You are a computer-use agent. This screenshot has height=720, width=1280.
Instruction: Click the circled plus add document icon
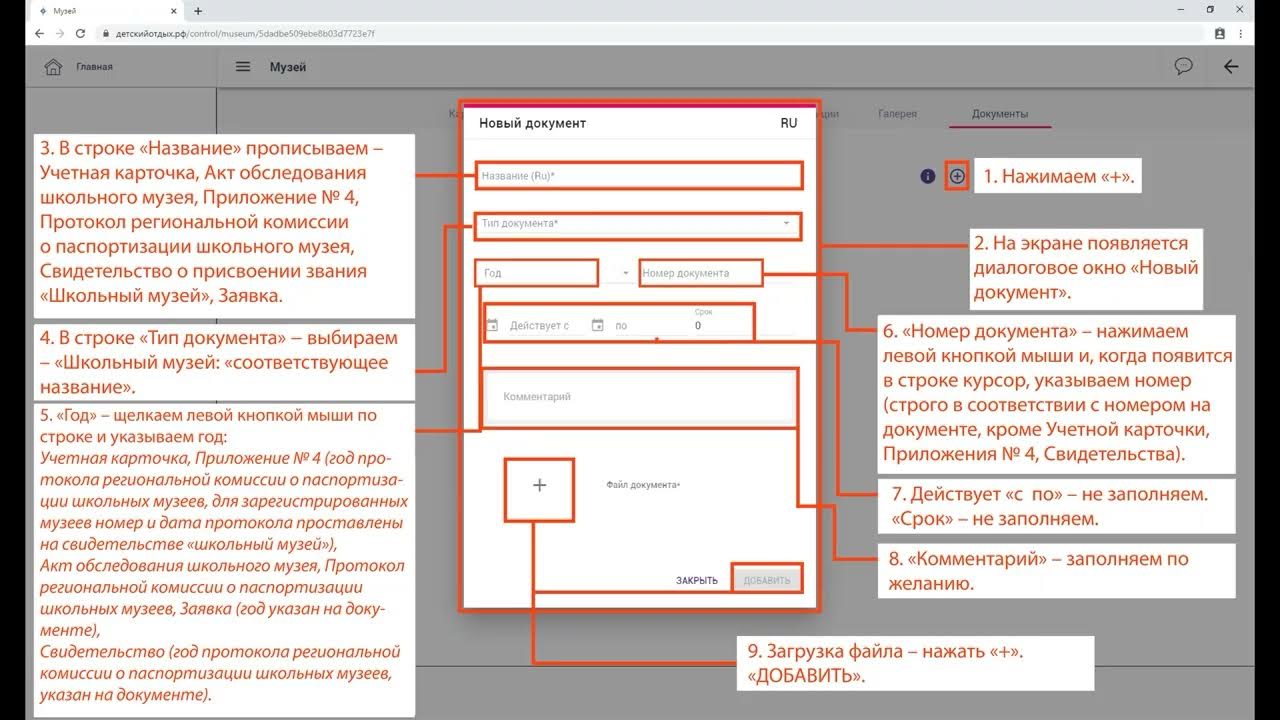point(957,176)
